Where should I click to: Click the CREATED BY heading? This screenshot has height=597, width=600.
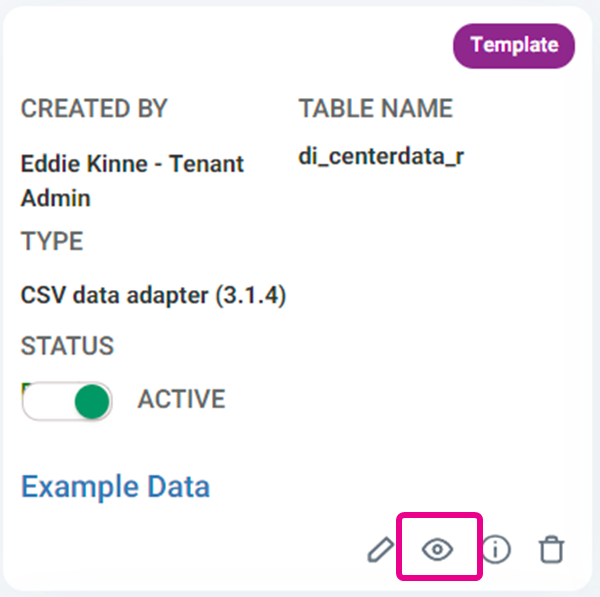(x=94, y=108)
